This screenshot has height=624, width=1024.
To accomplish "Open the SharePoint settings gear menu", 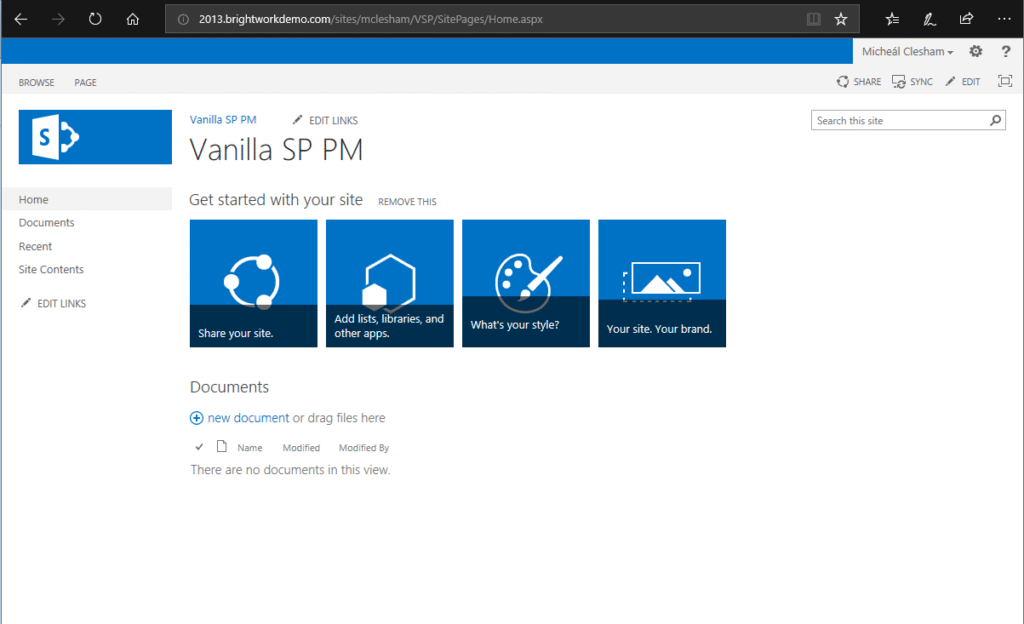I will click(x=976, y=52).
